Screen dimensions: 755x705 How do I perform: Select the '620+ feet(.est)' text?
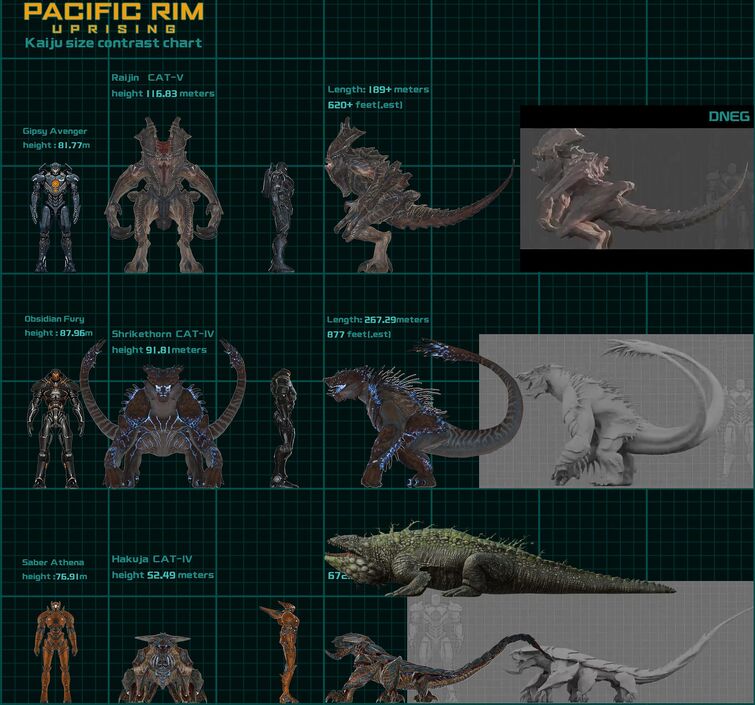point(364,104)
